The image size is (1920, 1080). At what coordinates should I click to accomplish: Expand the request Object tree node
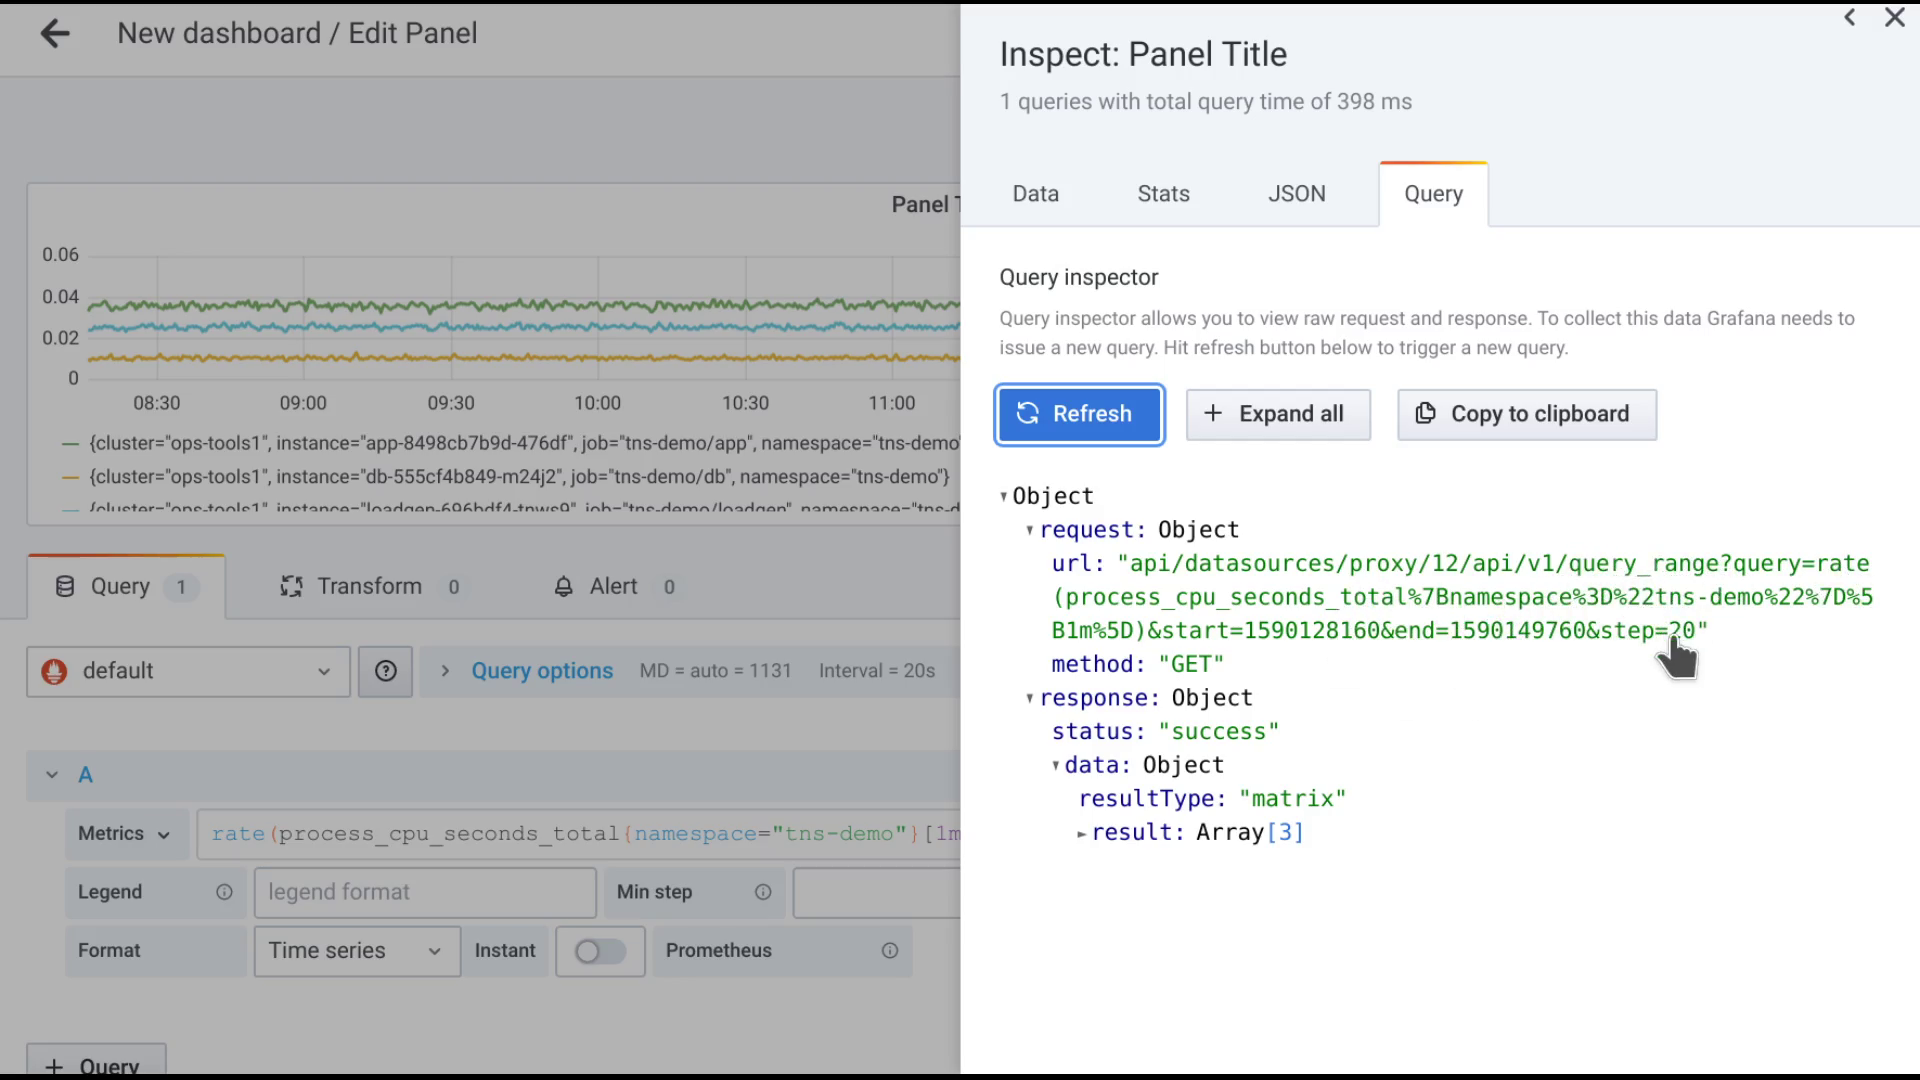coord(1029,529)
